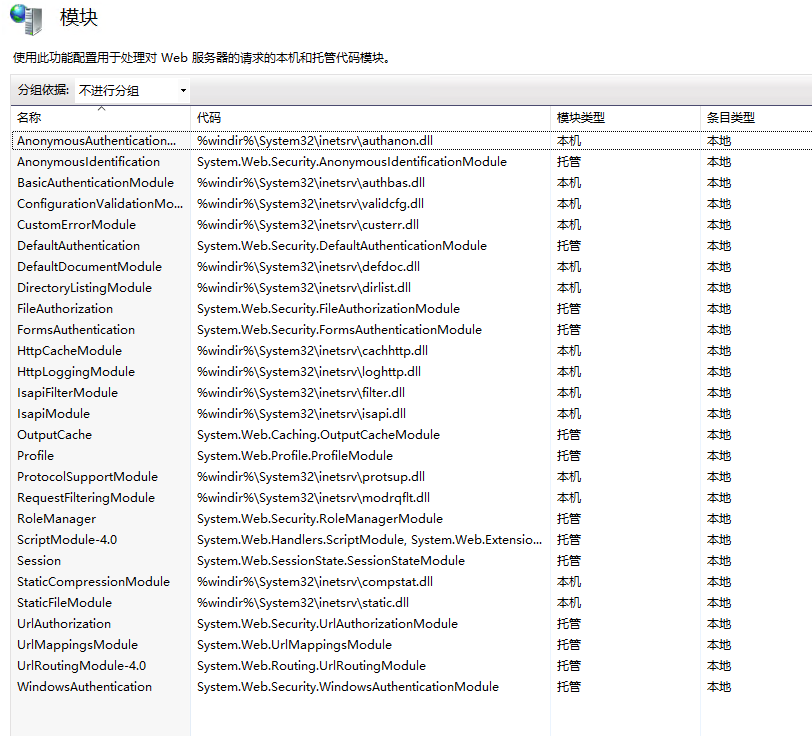
Task: Select the AnonymousAuthentication... module row name
Action: tap(96, 141)
